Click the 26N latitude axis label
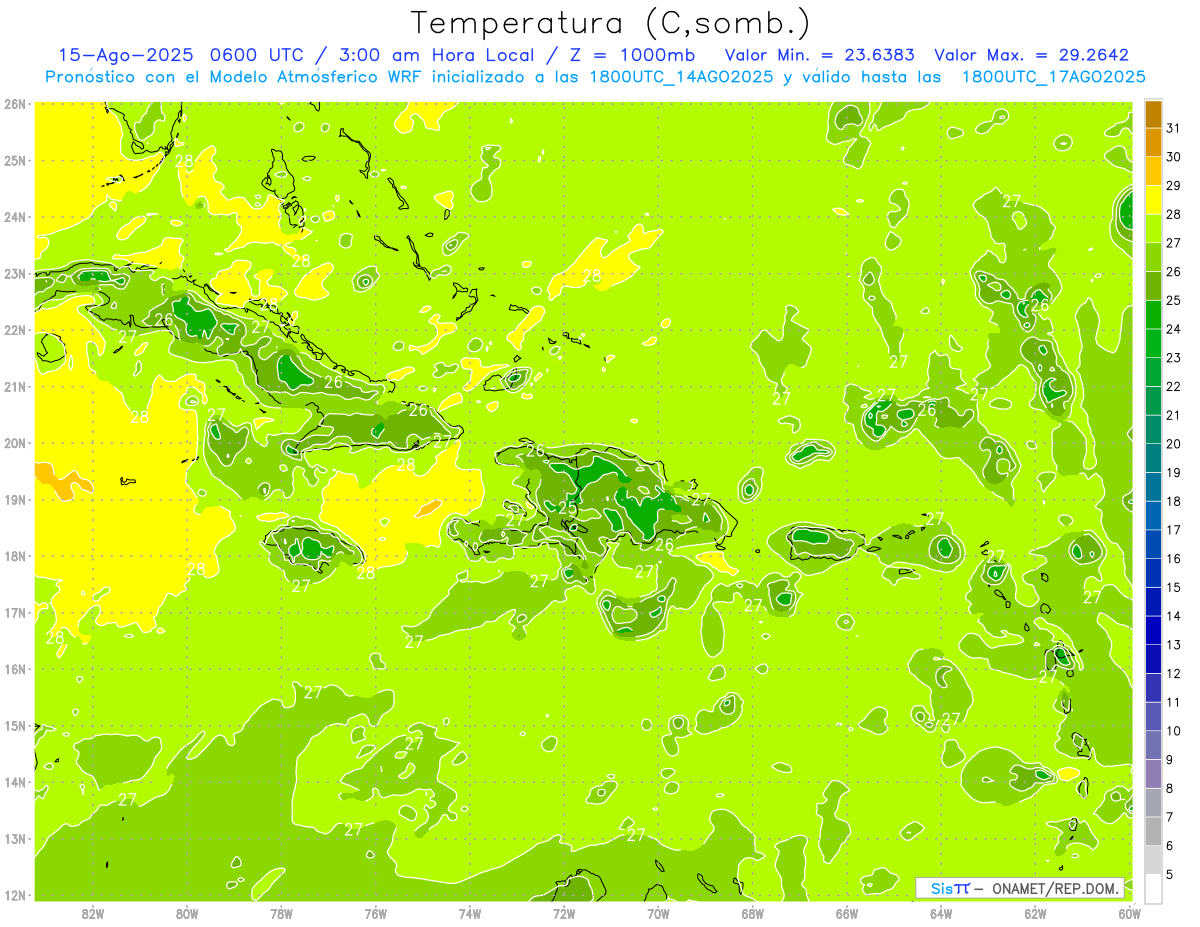 (x=15, y=104)
